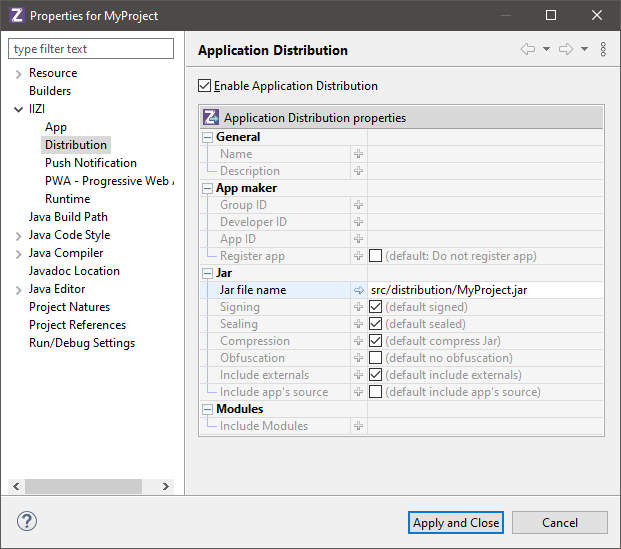
Task: Click the back navigation arrow icon
Action: [x=528, y=50]
